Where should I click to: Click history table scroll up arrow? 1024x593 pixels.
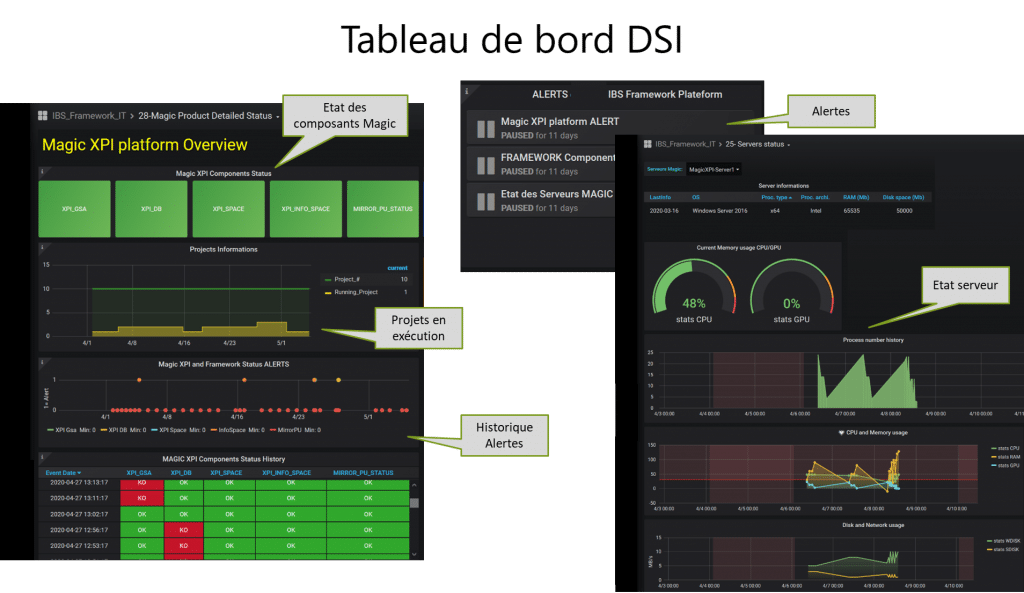click(x=414, y=485)
